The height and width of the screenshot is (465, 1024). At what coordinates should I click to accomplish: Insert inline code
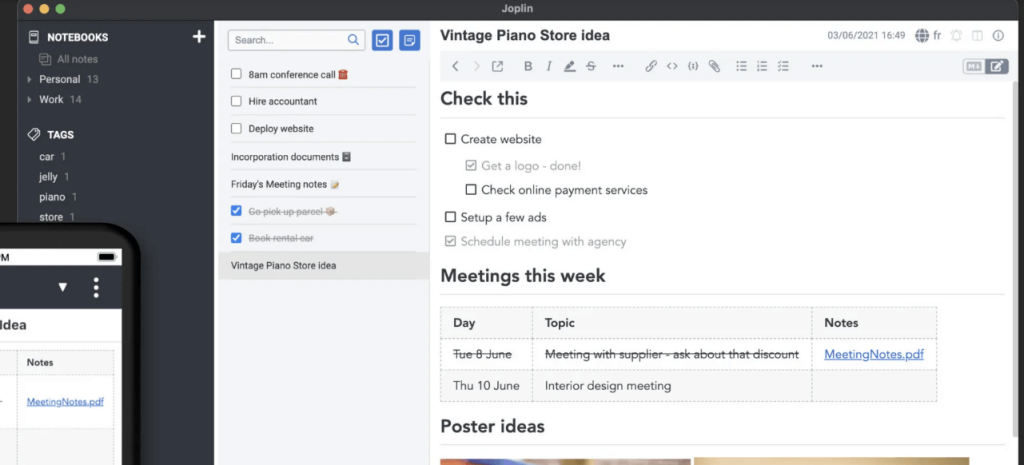(x=671, y=66)
